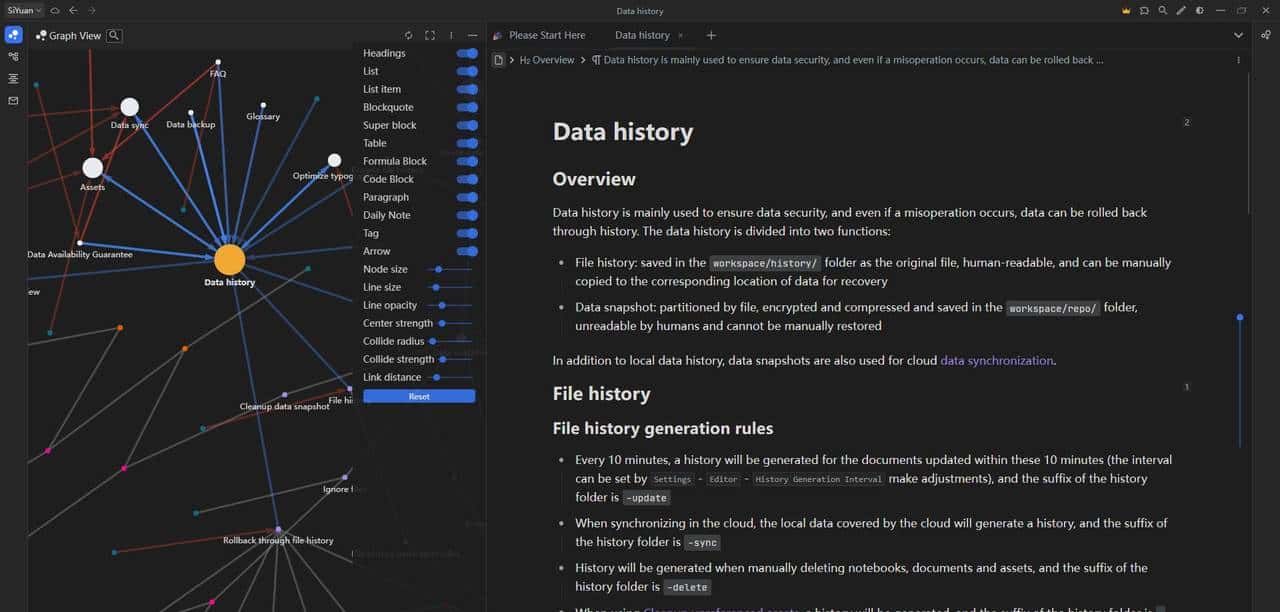Toggle the Headings switch off
The image size is (1280, 612).
click(x=467, y=53)
